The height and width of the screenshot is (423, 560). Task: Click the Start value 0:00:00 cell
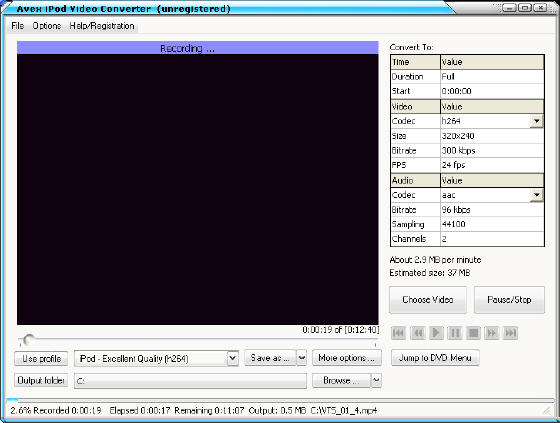point(492,91)
